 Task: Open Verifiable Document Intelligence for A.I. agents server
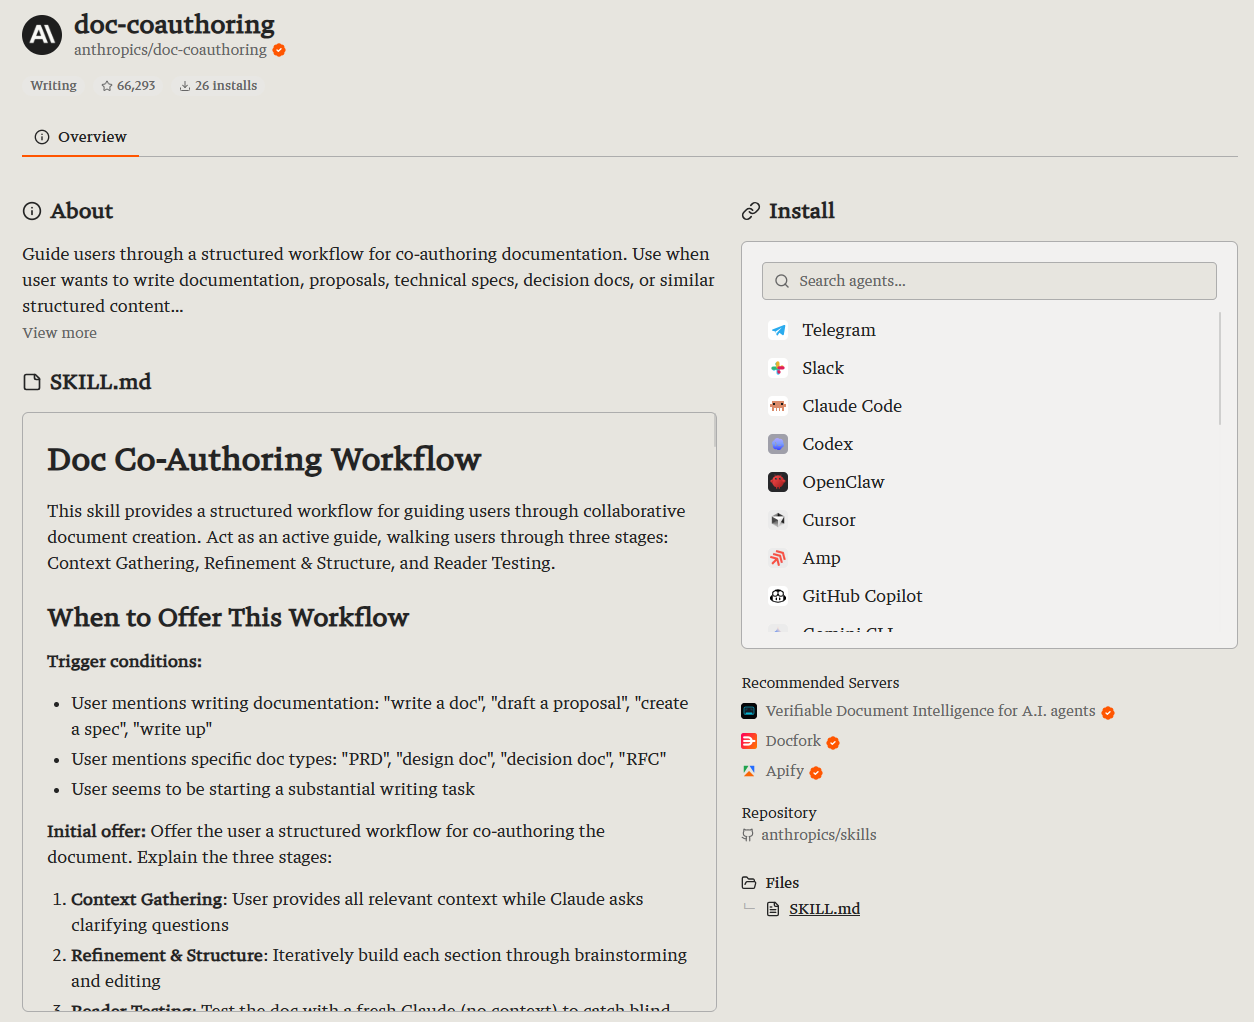click(930, 711)
